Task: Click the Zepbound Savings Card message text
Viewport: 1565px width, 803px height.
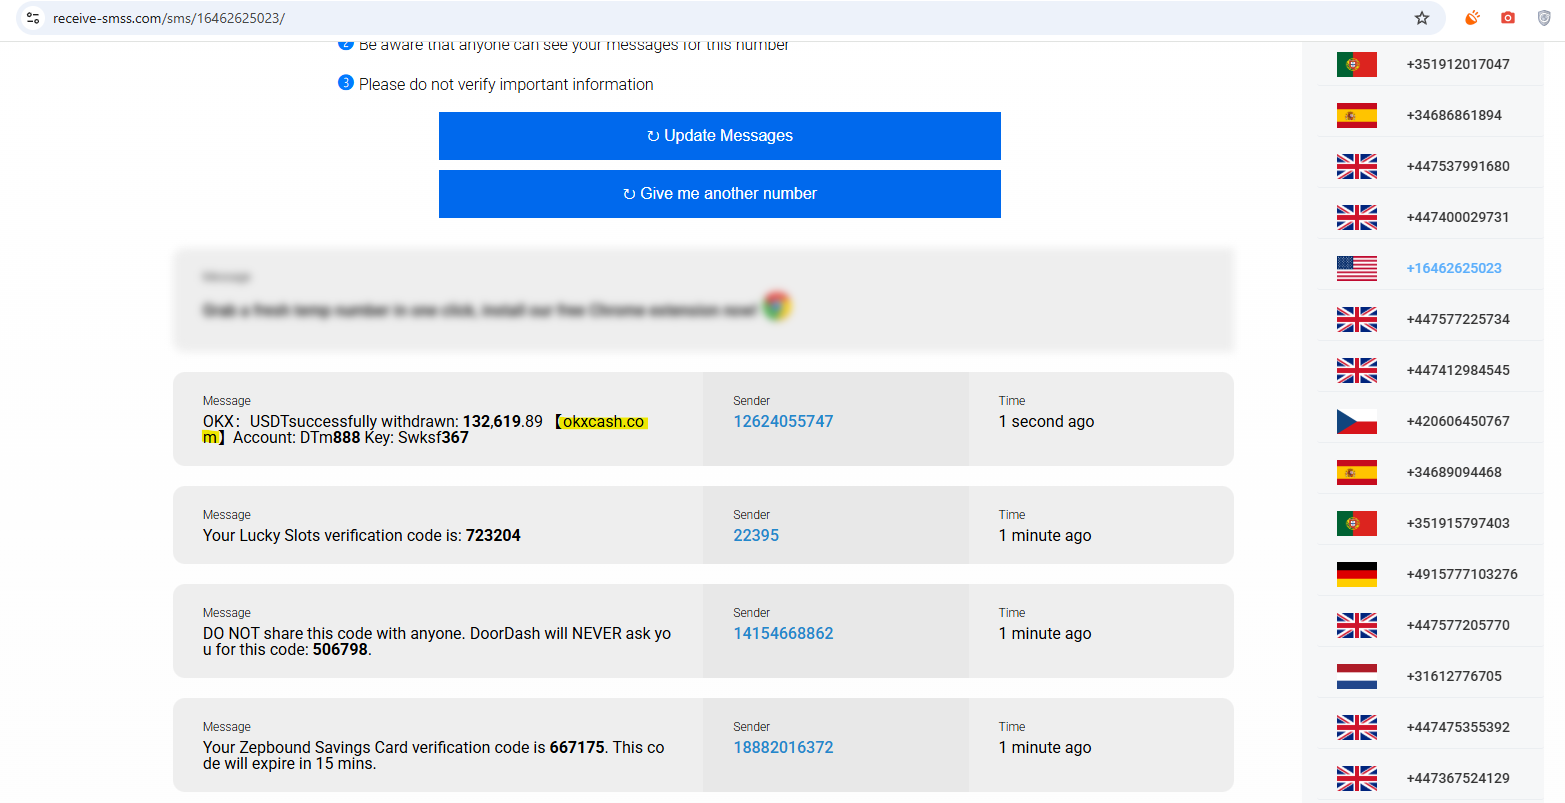Action: (433, 756)
